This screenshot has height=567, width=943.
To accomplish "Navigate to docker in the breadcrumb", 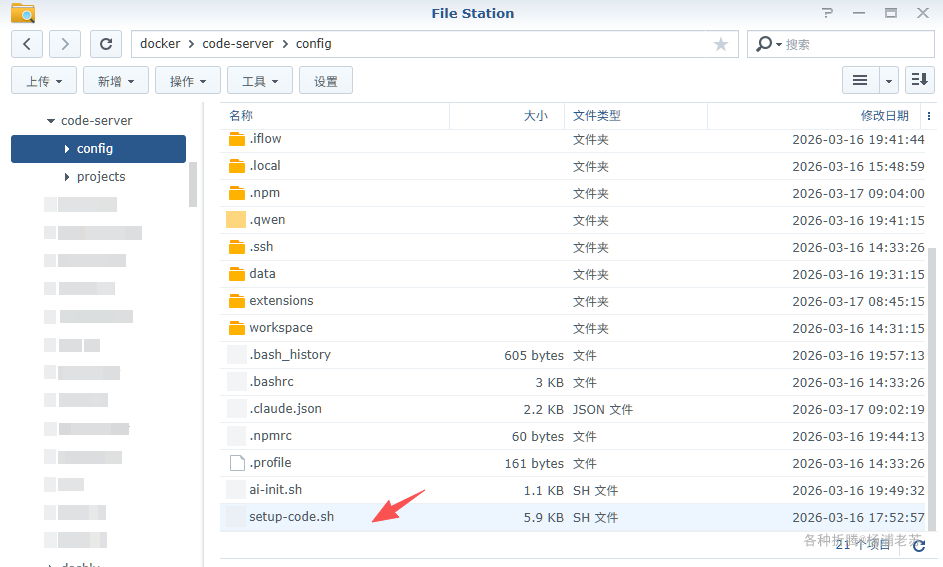I will pos(160,44).
